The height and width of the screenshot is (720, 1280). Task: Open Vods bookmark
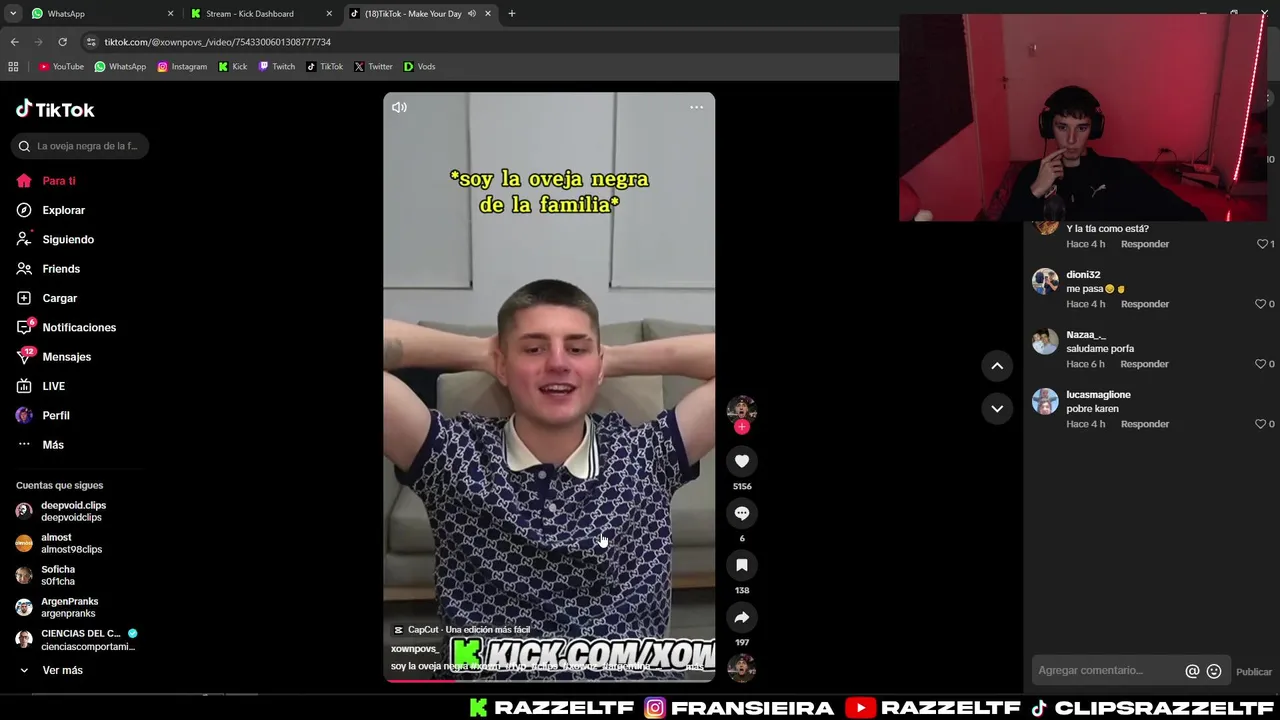click(x=419, y=67)
